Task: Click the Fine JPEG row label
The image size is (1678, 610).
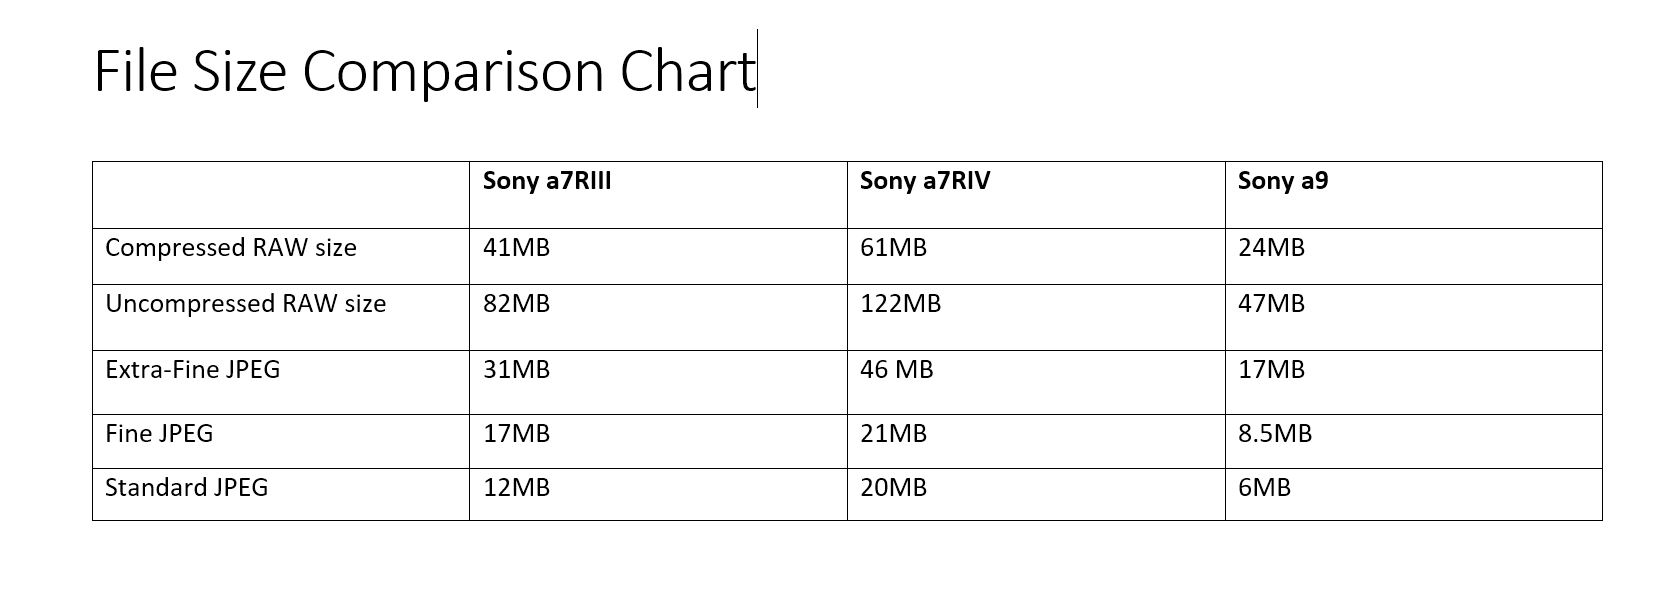Action: [159, 433]
